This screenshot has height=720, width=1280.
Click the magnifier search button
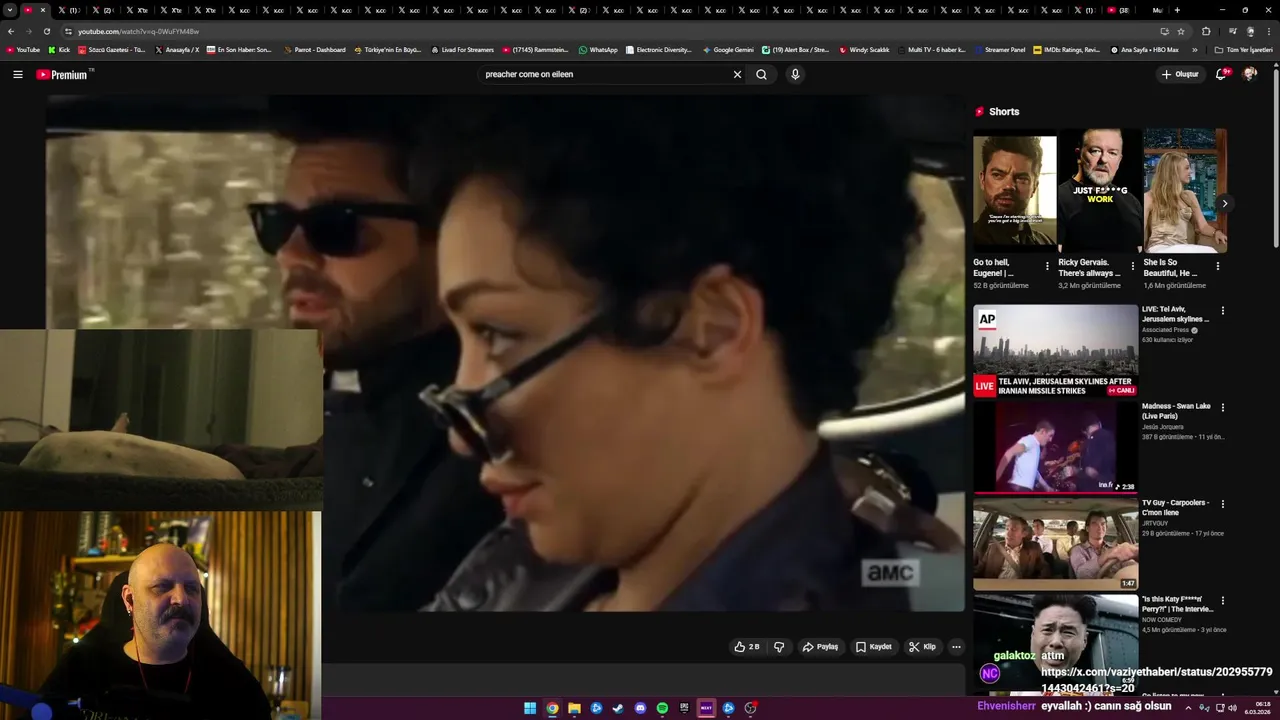coord(761,74)
